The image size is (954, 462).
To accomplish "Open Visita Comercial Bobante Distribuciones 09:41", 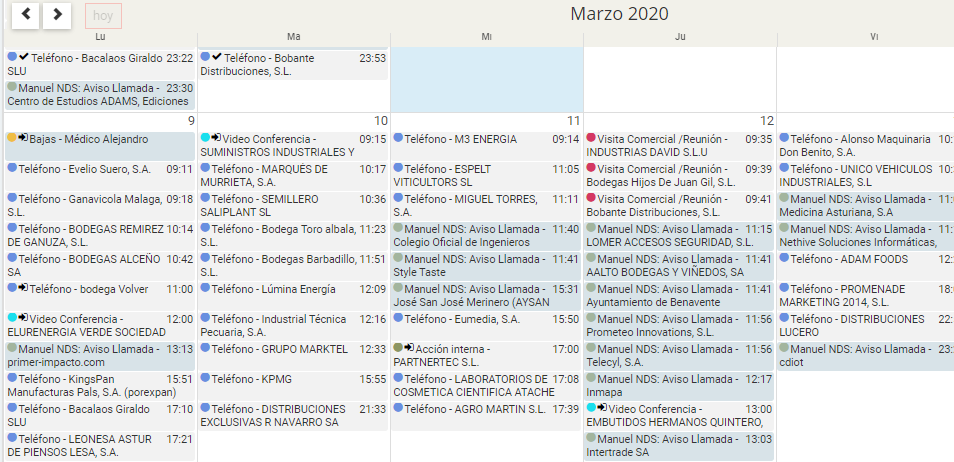I will coord(679,206).
